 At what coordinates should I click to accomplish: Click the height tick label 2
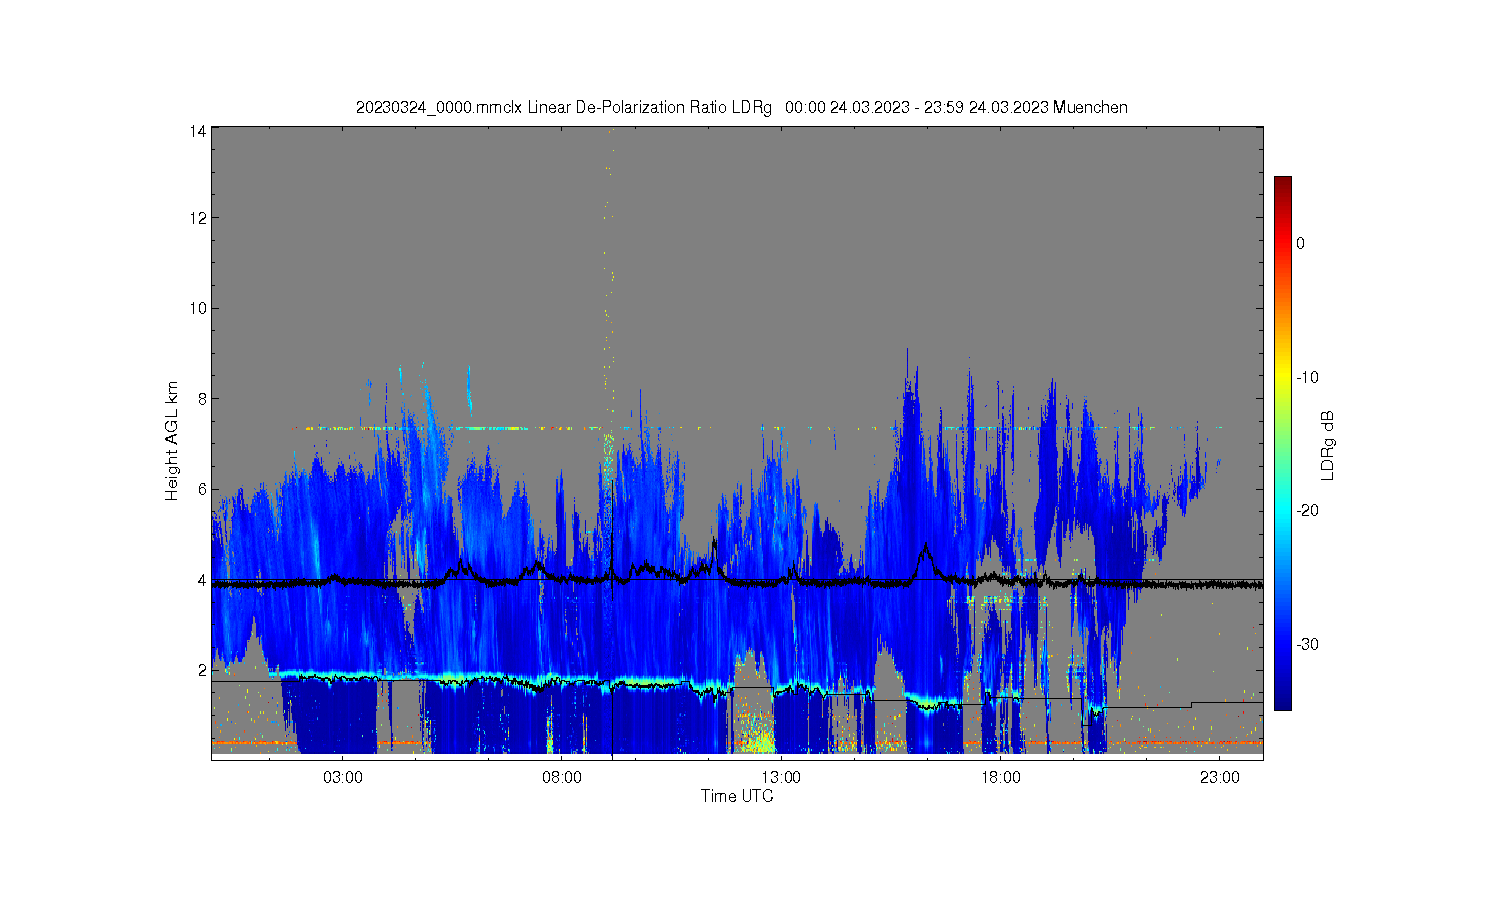click(202, 670)
